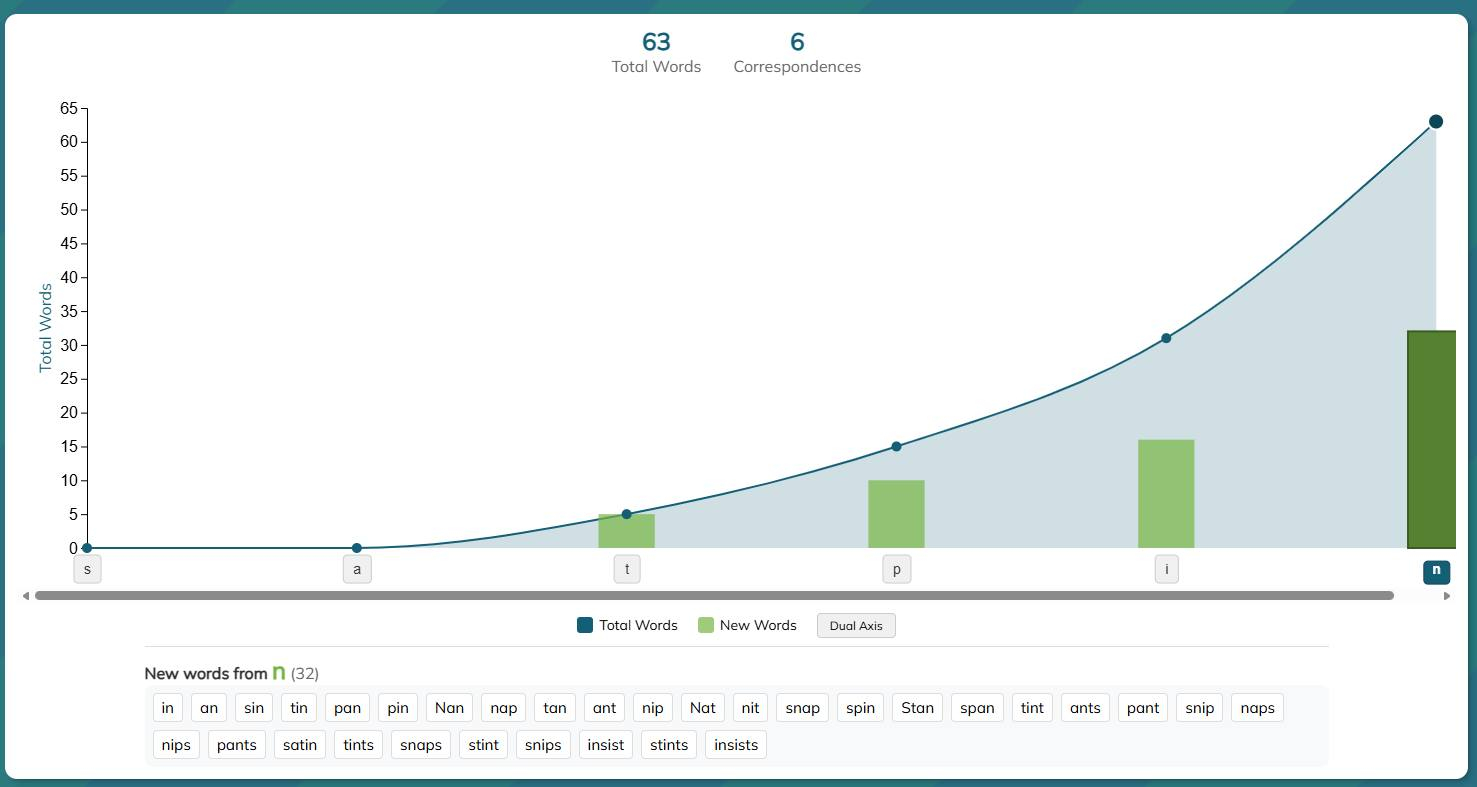Click the 'snap' word chip

pyautogui.click(x=802, y=708)
